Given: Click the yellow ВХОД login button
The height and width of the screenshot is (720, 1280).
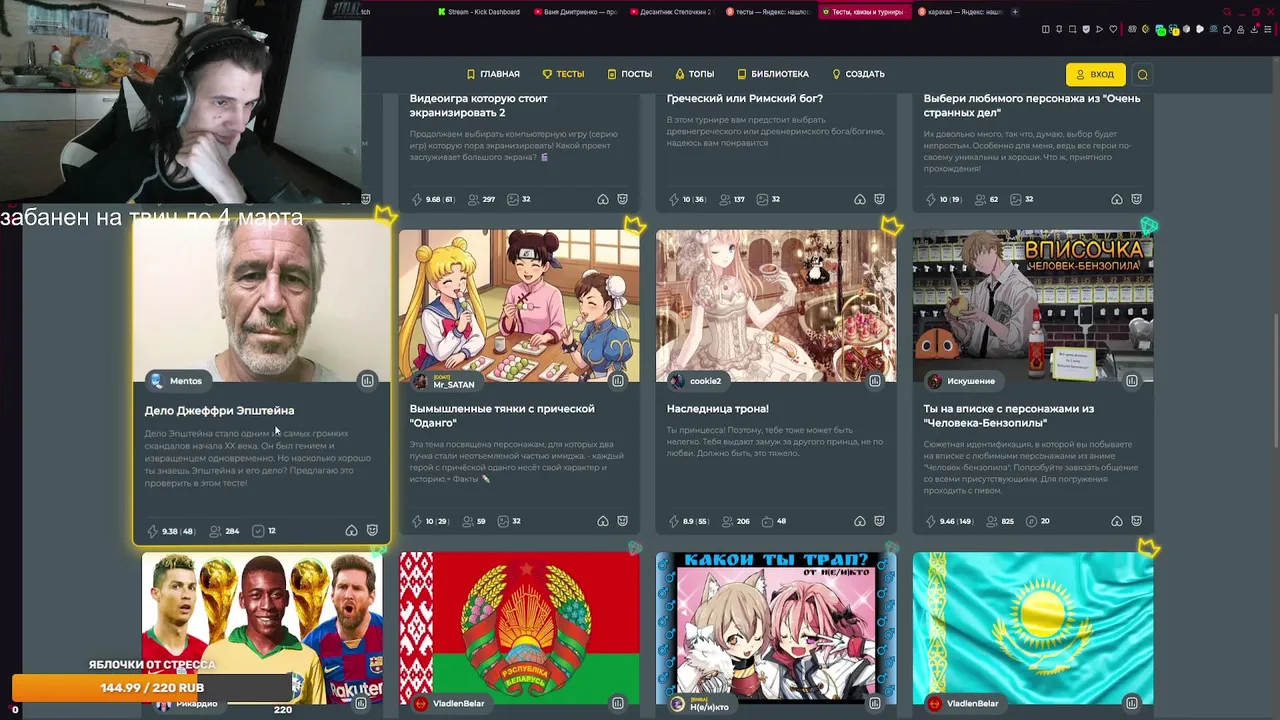Looking at the screenshot, I should [1095, 74].
